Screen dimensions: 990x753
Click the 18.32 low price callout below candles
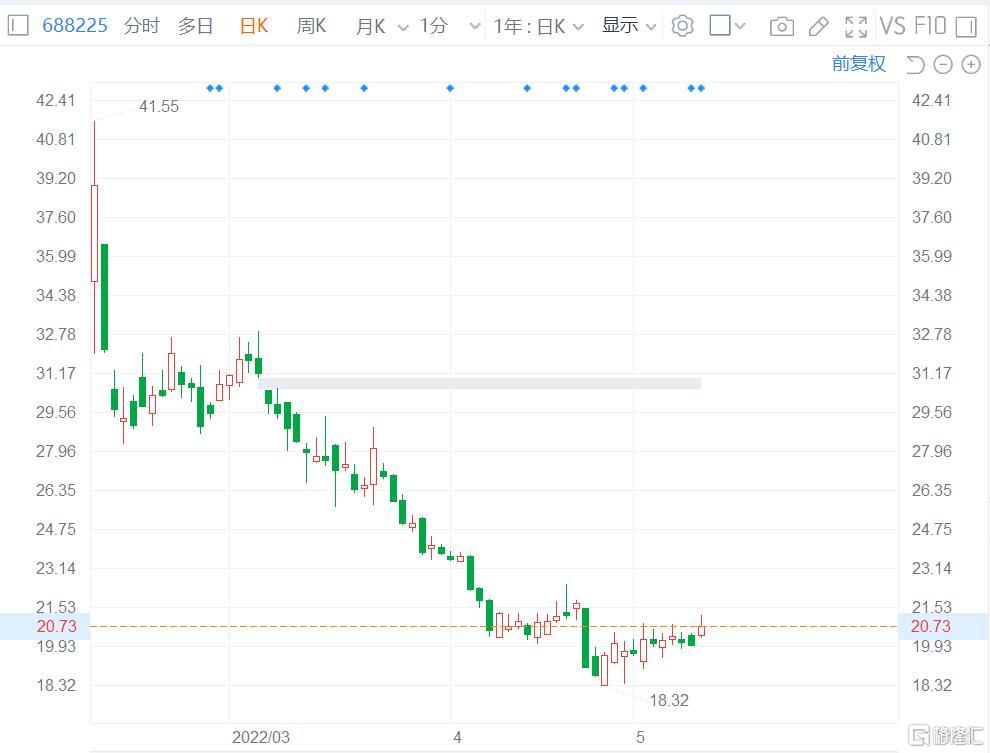669,700
